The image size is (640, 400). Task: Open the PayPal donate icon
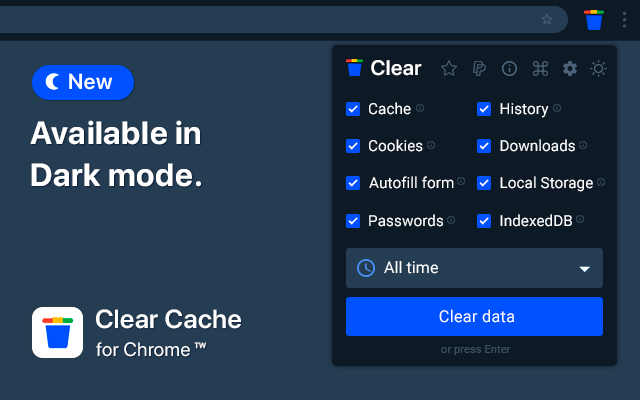point(480,68)
